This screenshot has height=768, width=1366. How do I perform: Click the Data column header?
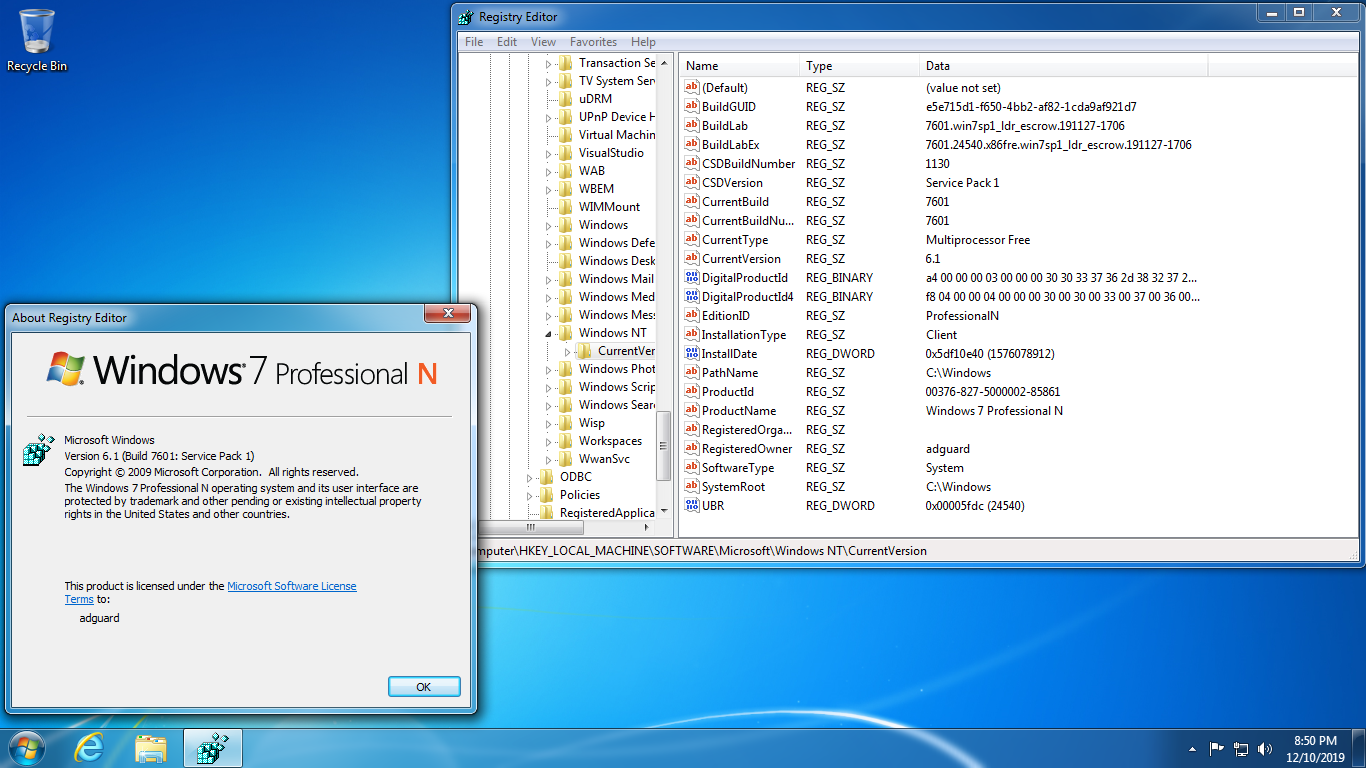[x=1064, y=66]
